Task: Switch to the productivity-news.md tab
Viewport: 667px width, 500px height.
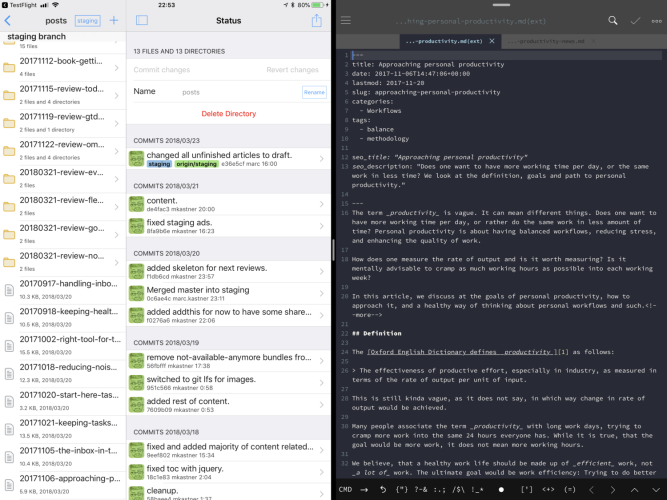Action: [546, 42]
